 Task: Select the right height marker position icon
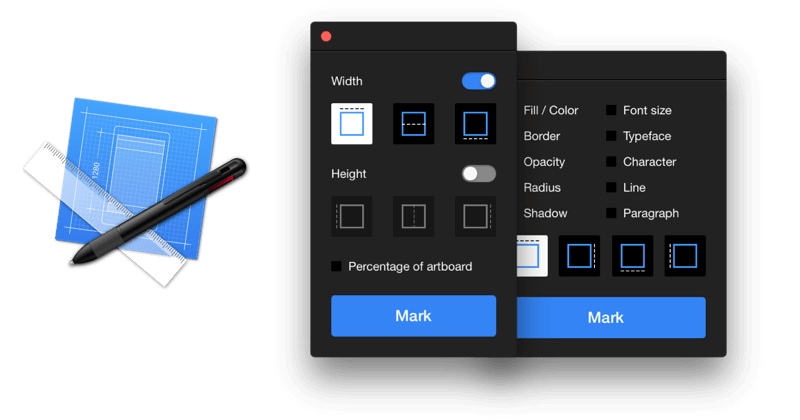tap(475, 216)
